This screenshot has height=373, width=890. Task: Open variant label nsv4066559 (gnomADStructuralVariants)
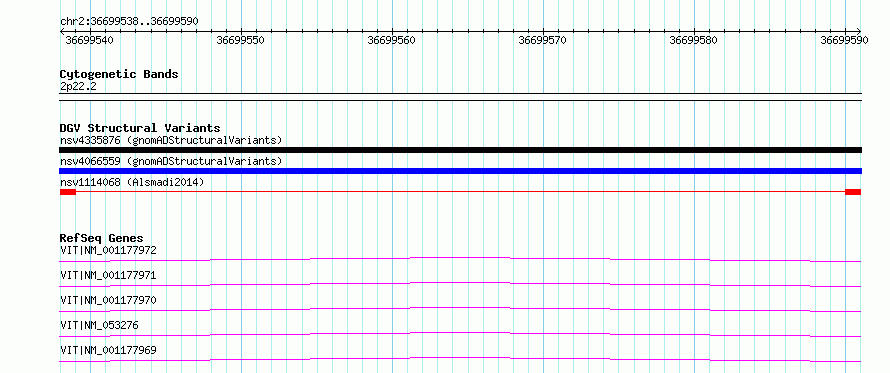click(x=171, y=161)
